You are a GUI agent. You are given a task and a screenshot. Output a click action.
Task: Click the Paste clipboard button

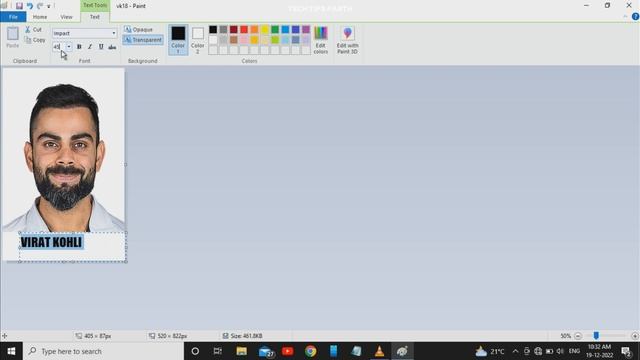(x=13, y=37)
